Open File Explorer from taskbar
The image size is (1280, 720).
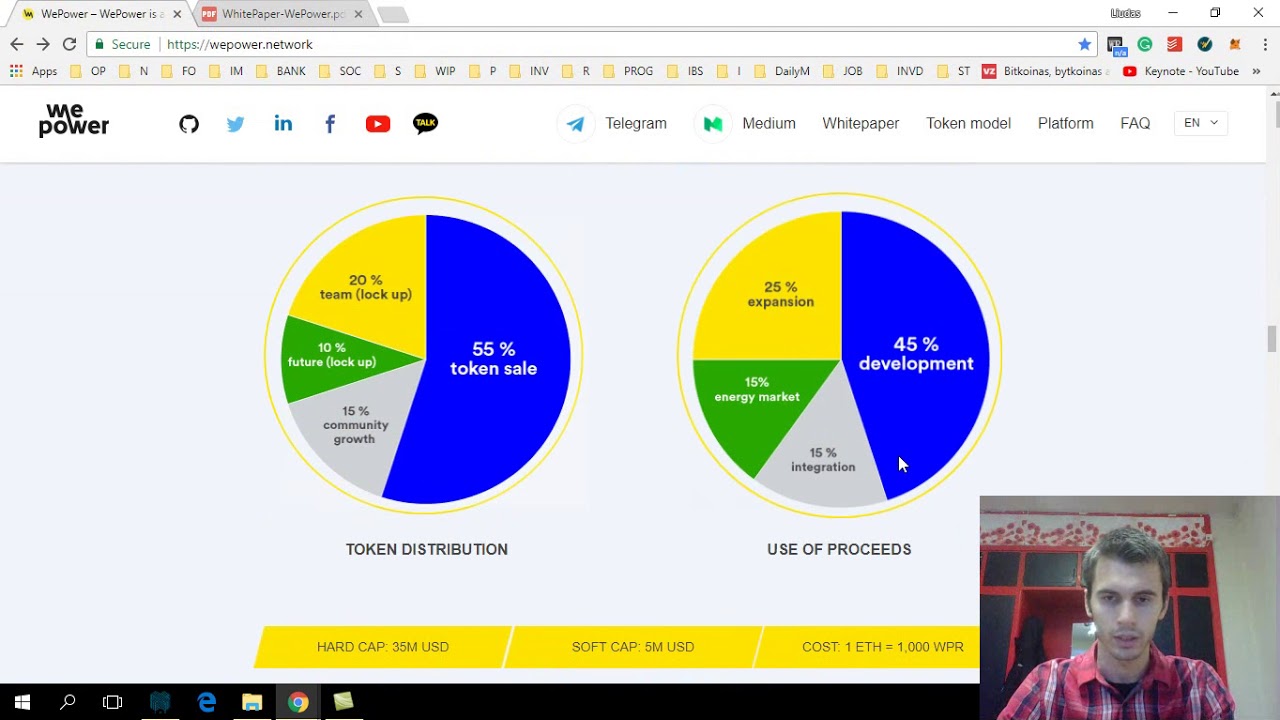coord(252,702)
